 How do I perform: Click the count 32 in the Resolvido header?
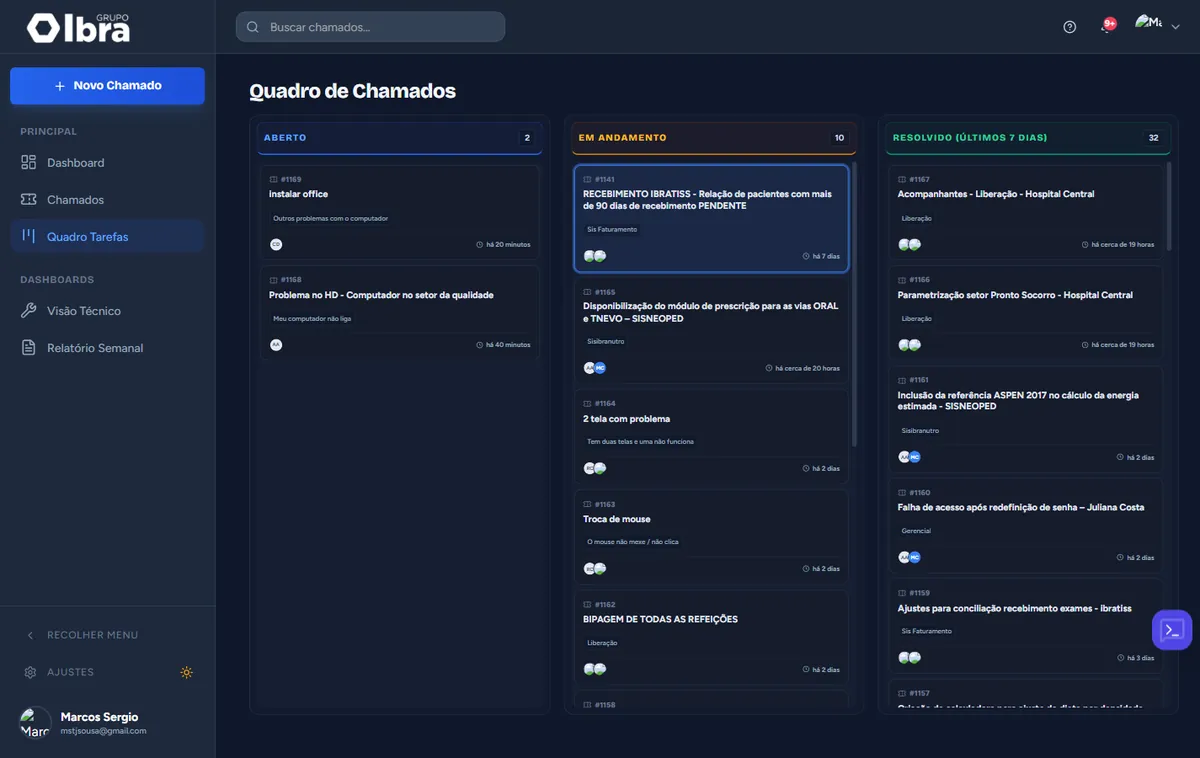pos(1154,138)
